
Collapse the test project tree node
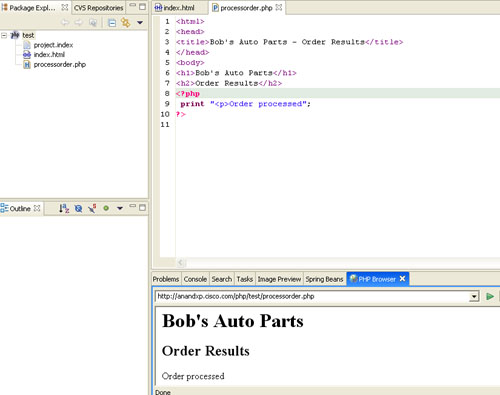[4, 35]
